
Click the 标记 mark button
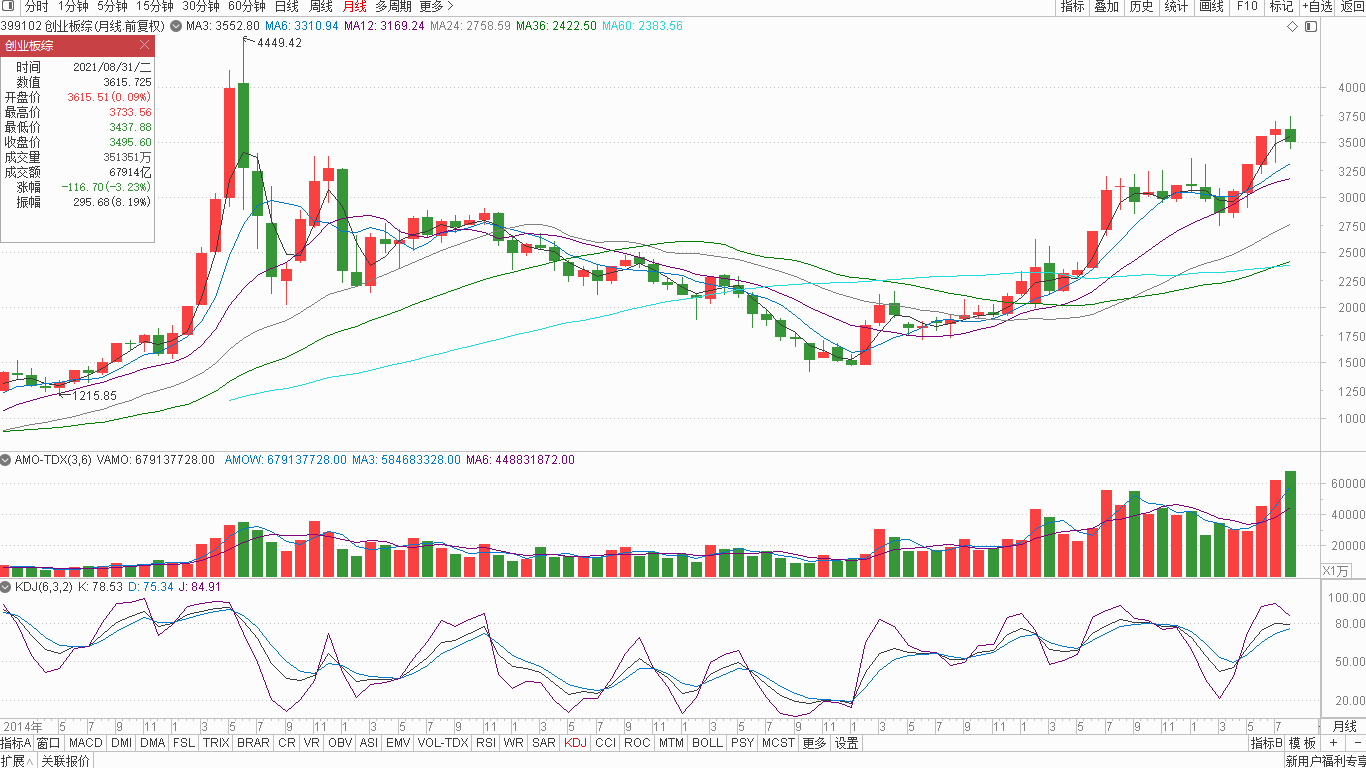[x=1281, y=6]
